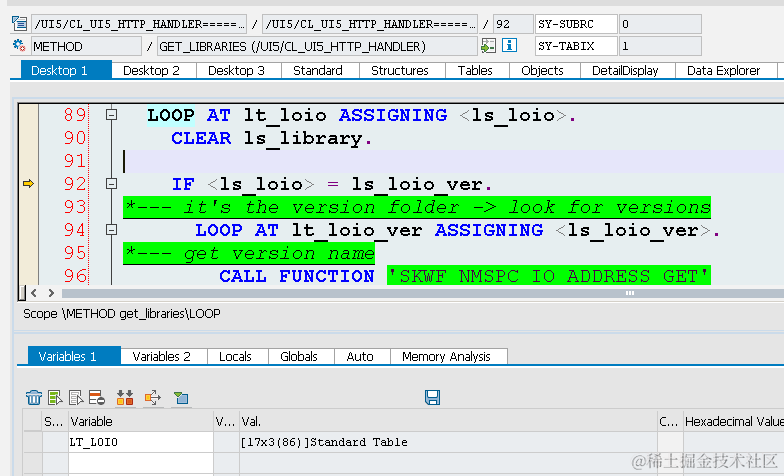Open the Data Explorer tab
The height and width of the screenshot is (476, 784).
[x=726, y=70]
